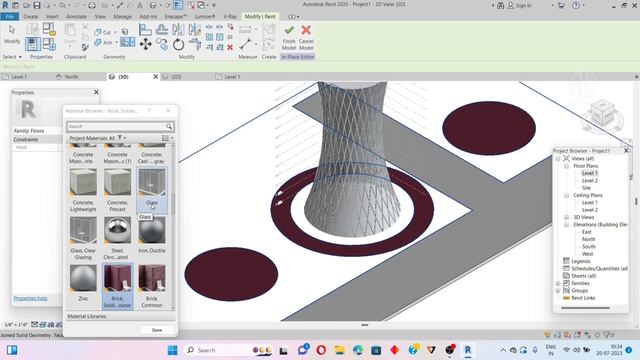The width and height of the screenshot is (640, 360).
Task: Expand the Families tree node
Action: pyautogui.click(x=558, y=283)
